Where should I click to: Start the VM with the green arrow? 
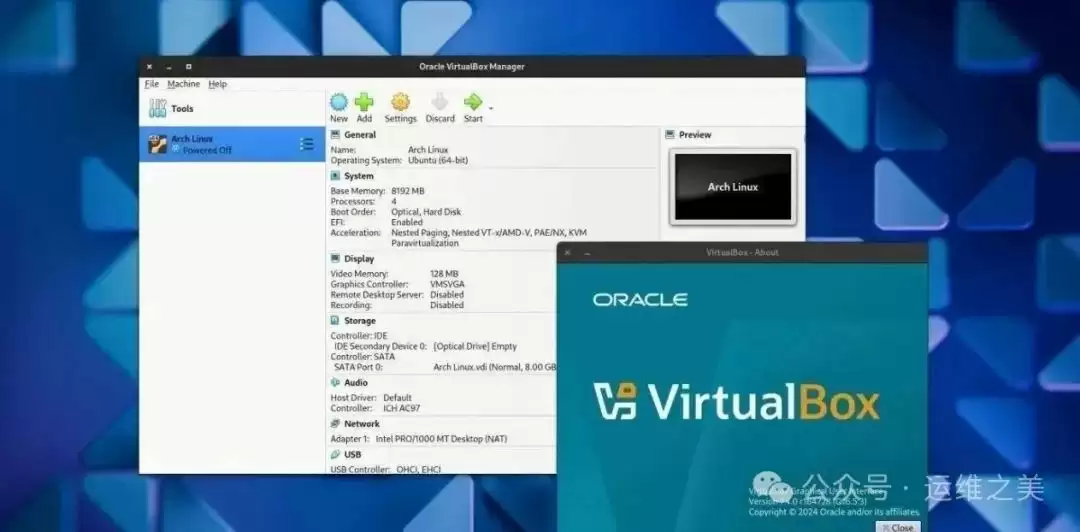pos(473,102)
